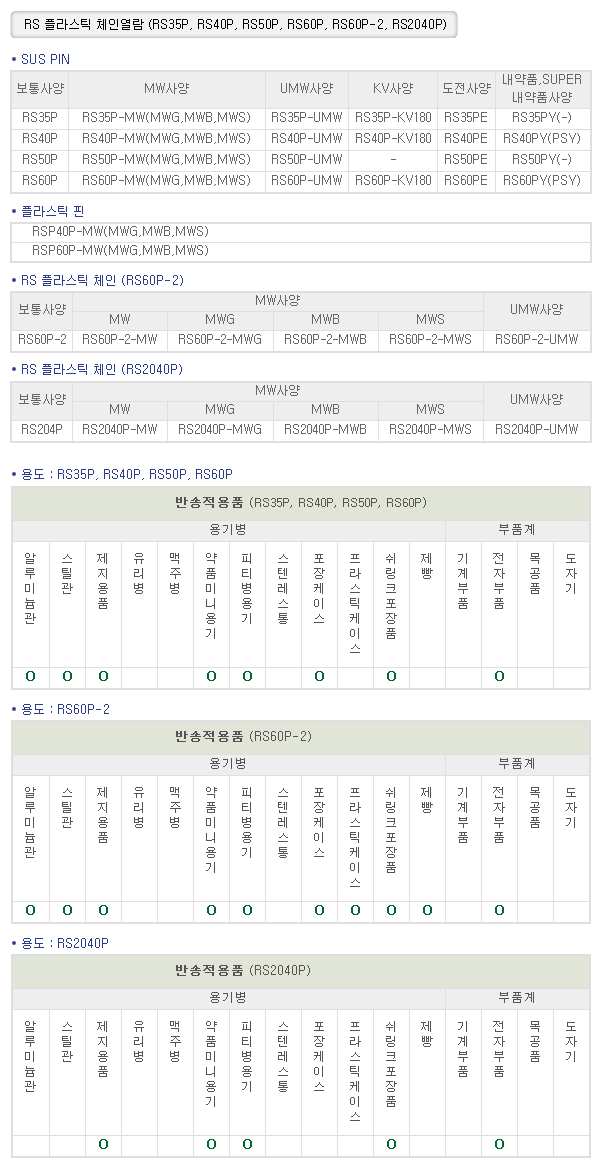Click the RS60P-2-MWG cell
Screen dimensions: 602x1172
220,339
